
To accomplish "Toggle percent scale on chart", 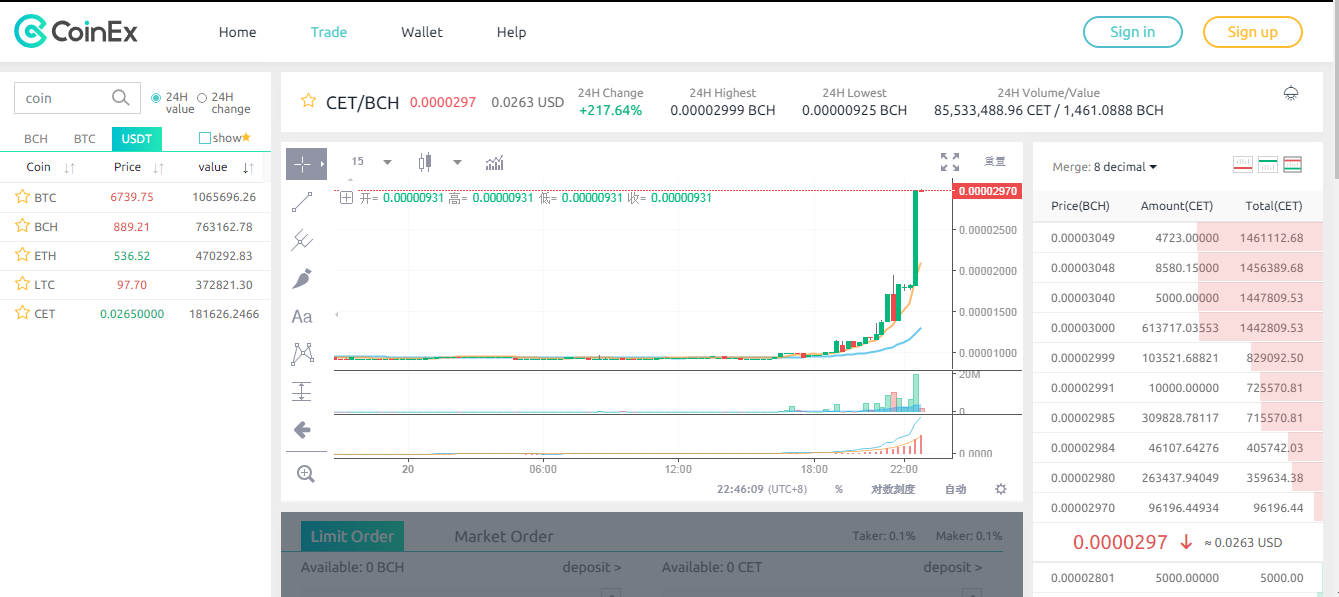I will [x=839, y=489].
